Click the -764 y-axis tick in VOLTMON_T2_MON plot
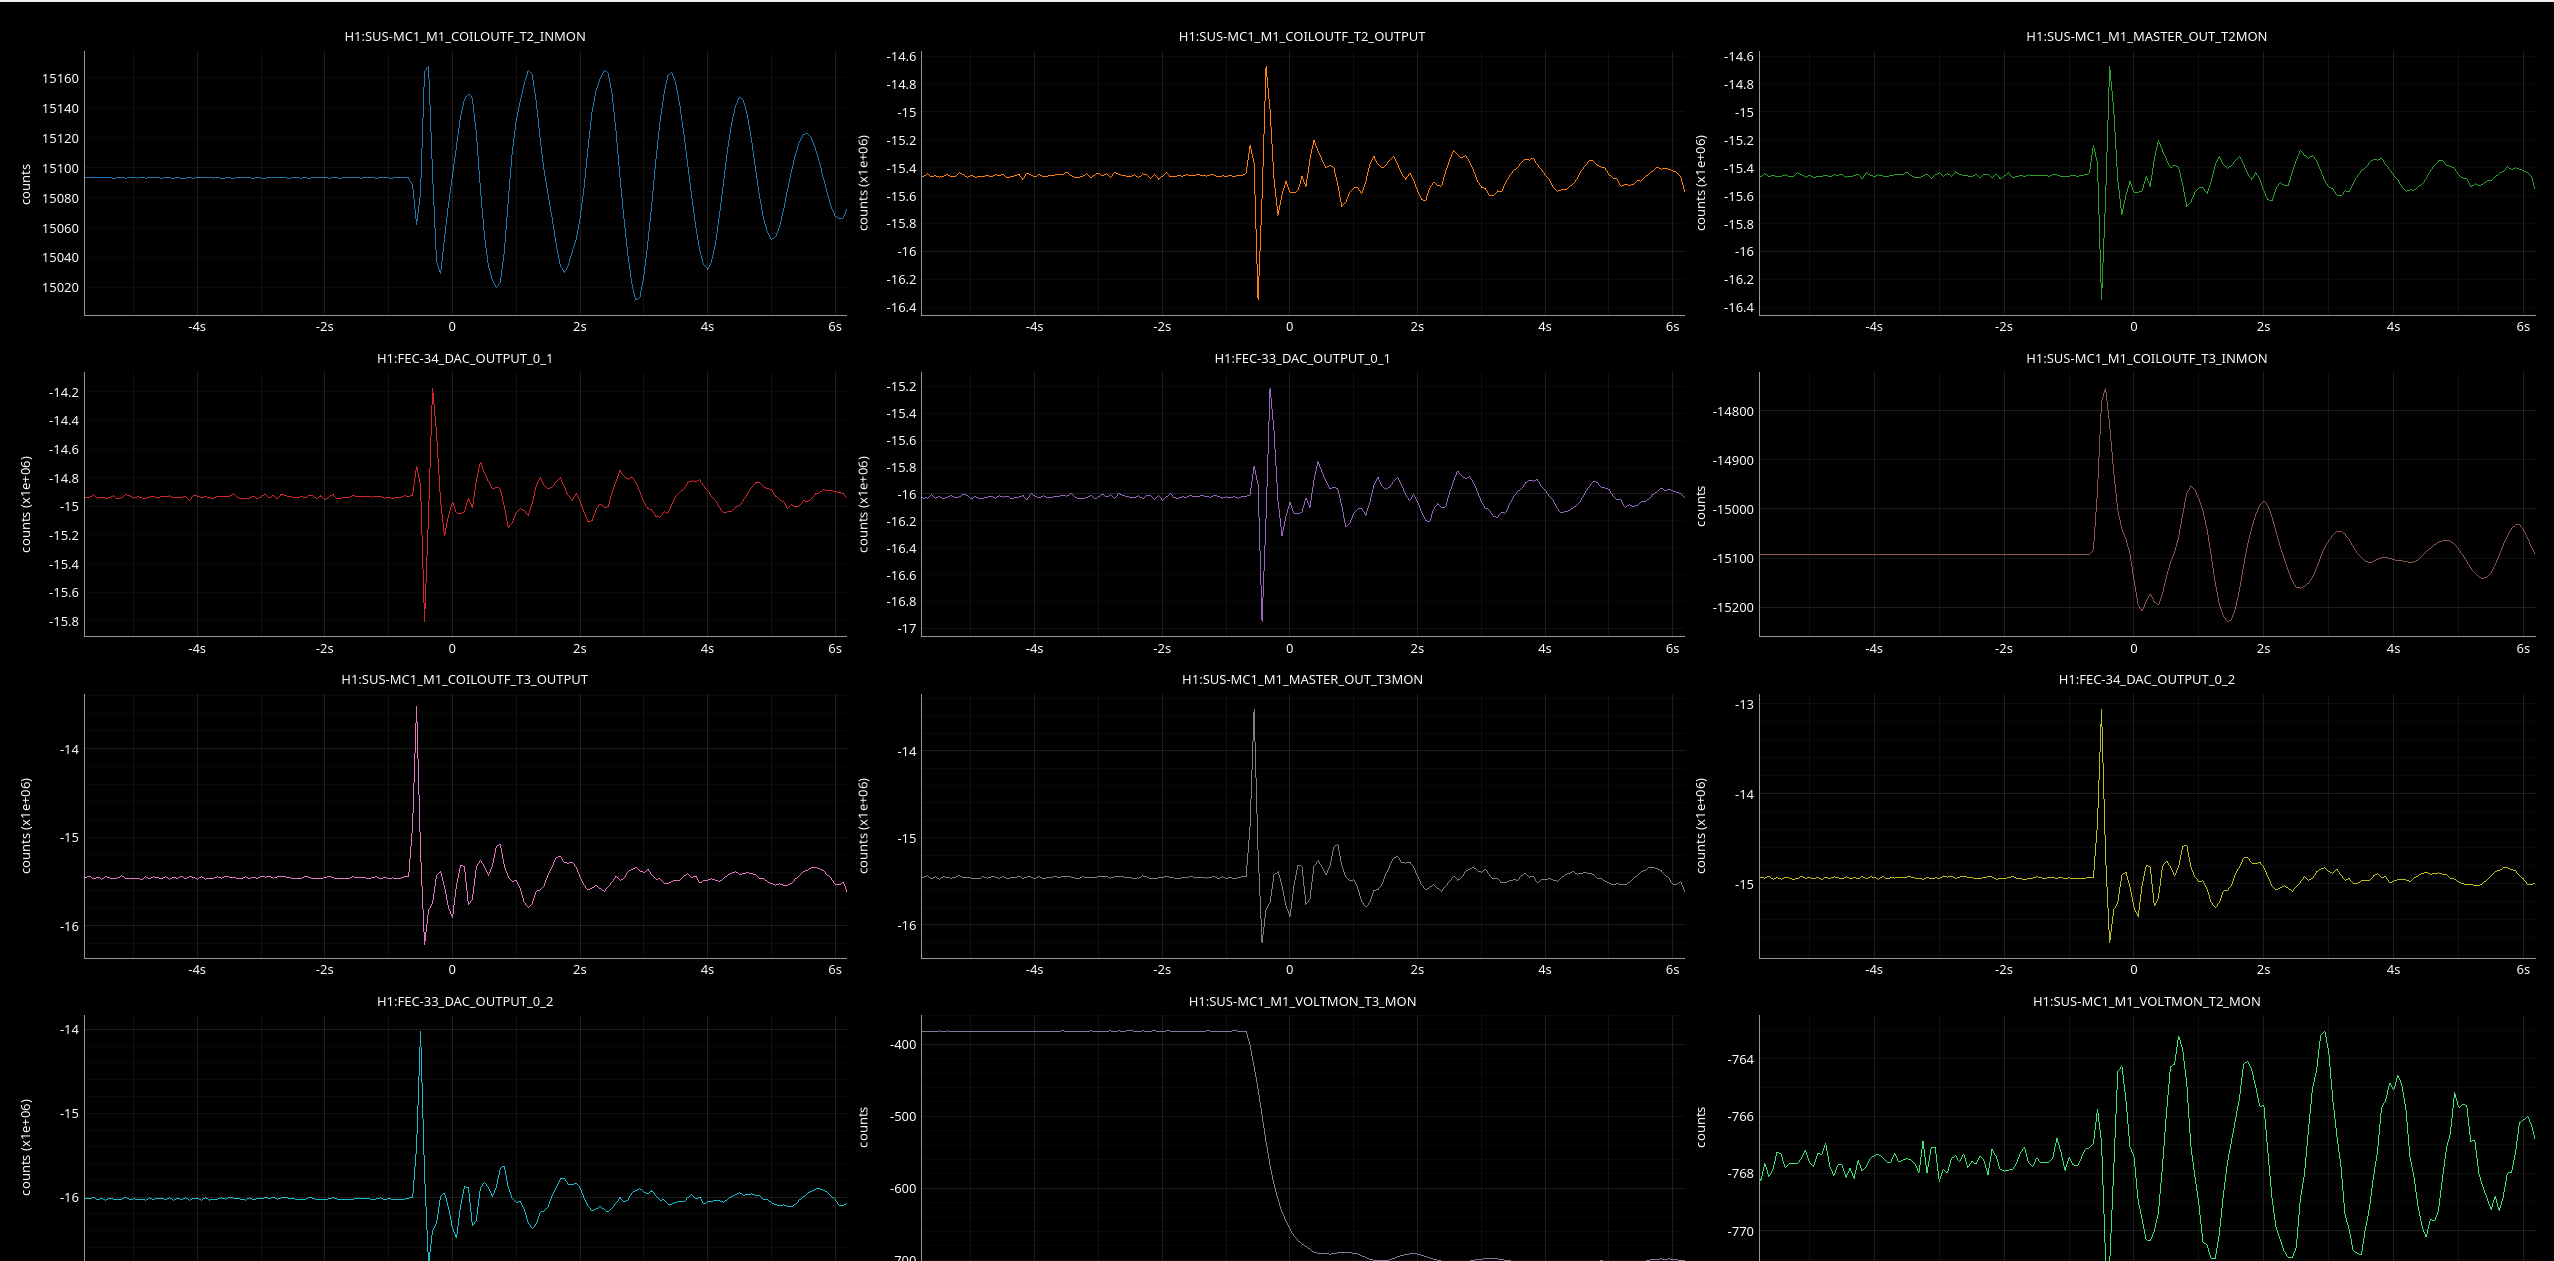 tap(1740, 1060)
